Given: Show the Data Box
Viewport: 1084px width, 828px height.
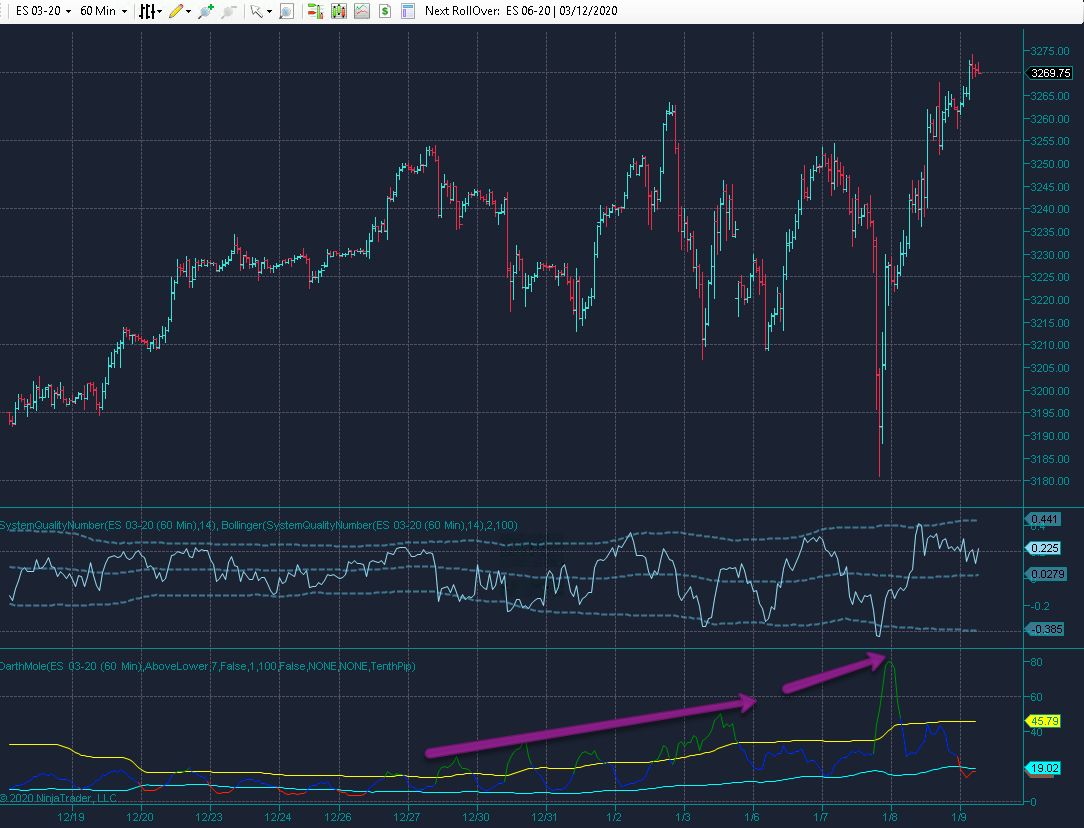Looking at the screenshot, I should point(287,12).
